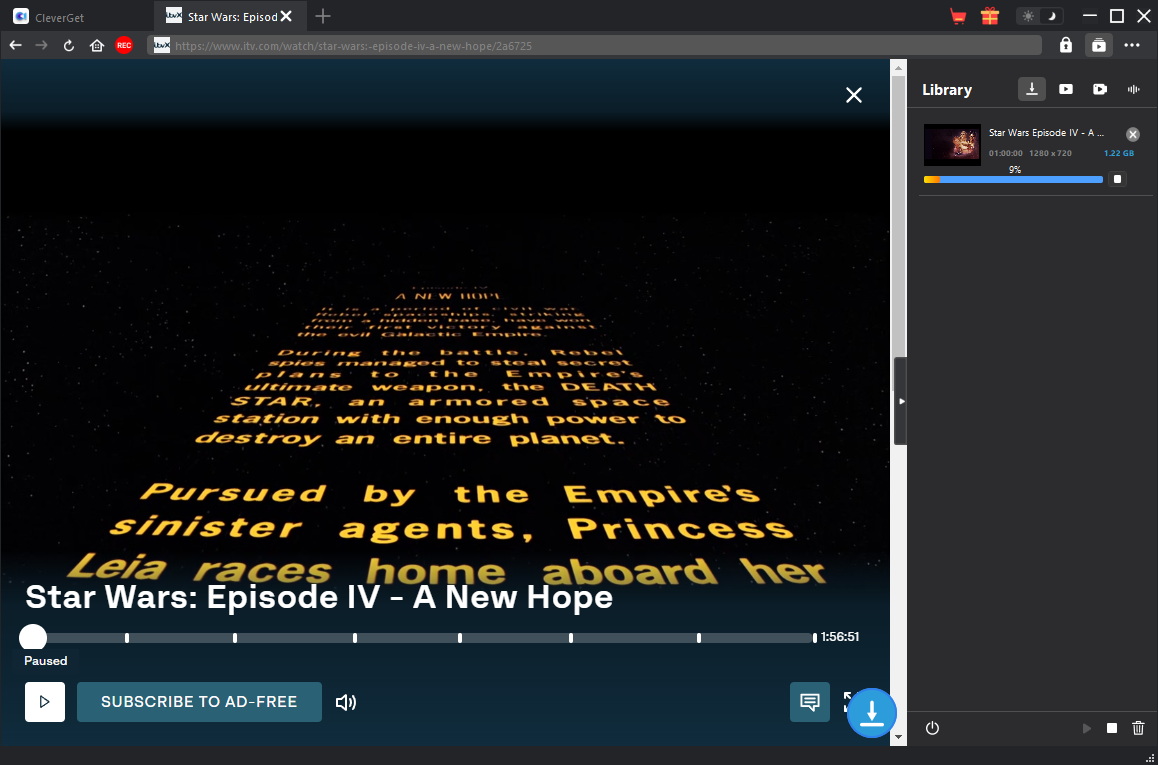
Task: Toggle subtitles with the captions button
Action: click(810, 702)
